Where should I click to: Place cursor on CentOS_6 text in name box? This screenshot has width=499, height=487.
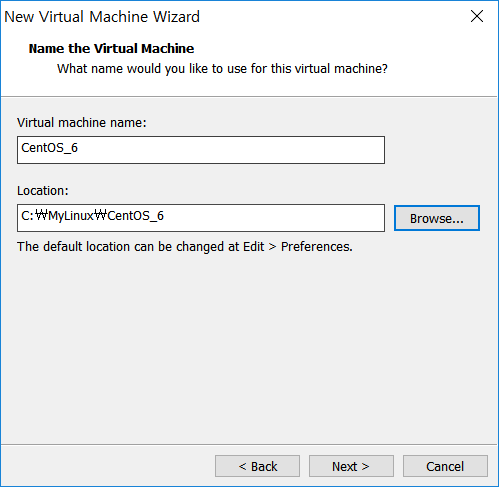pos(49,148)
